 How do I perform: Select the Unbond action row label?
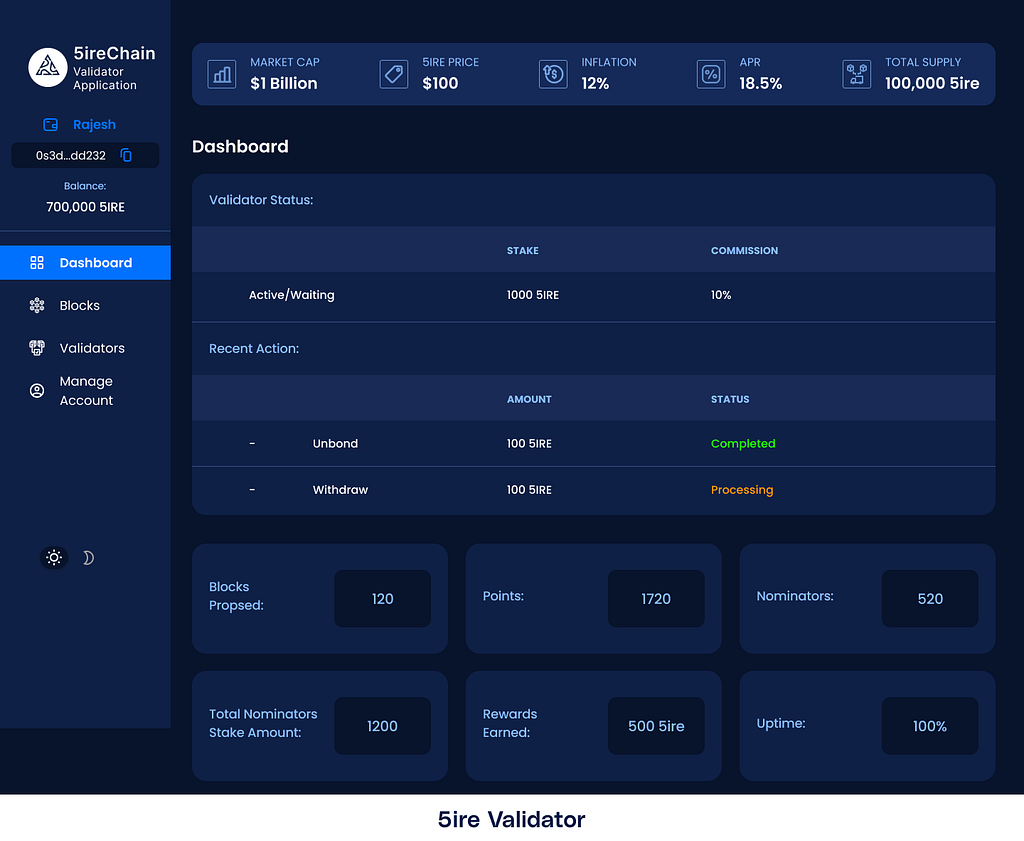[x=335, y=443]
